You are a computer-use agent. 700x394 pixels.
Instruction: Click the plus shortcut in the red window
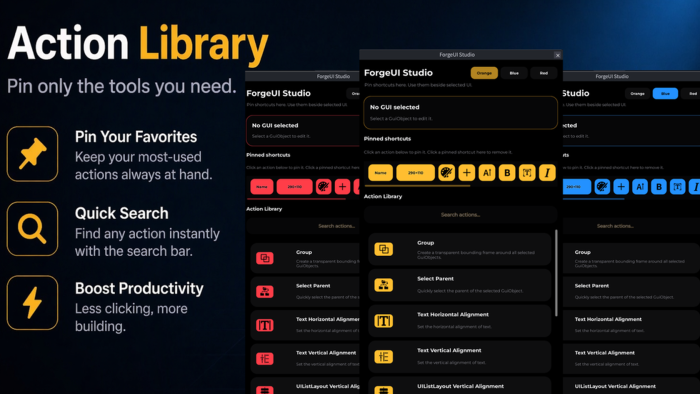click(x=342, y=187)
